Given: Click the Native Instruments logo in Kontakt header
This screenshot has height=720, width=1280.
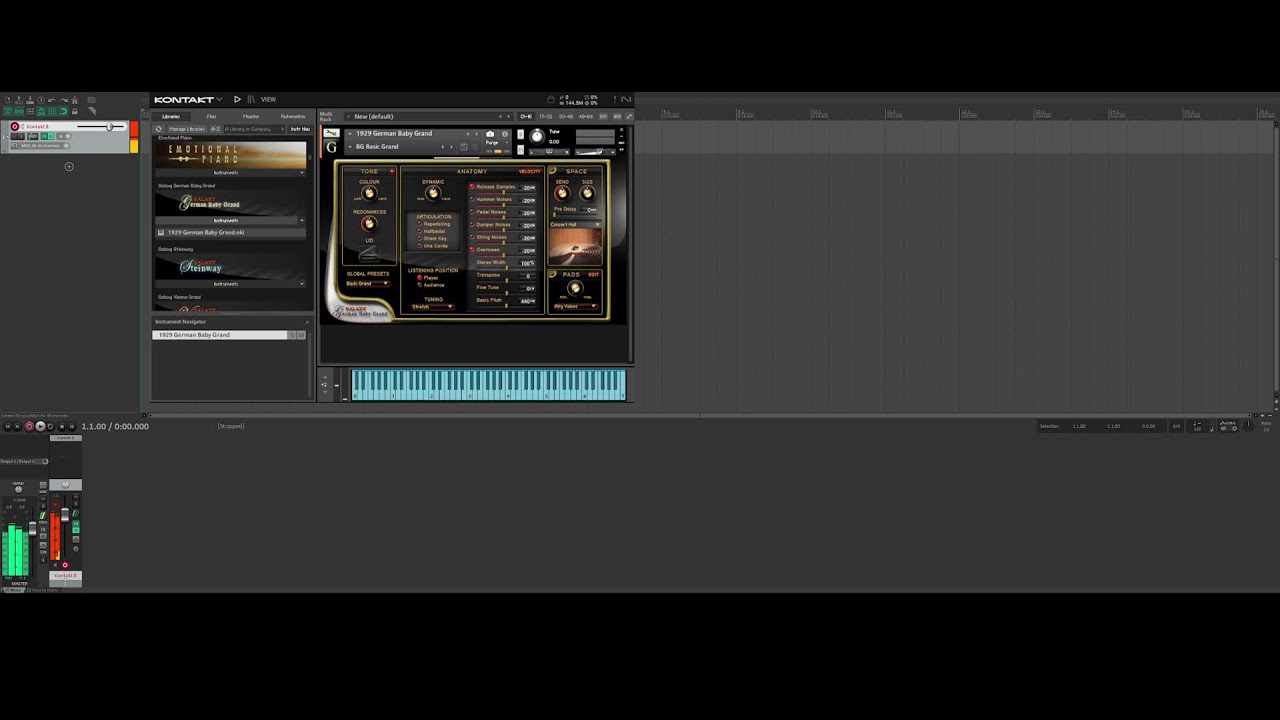Looking at the screenshot, I should coord(627,99).
